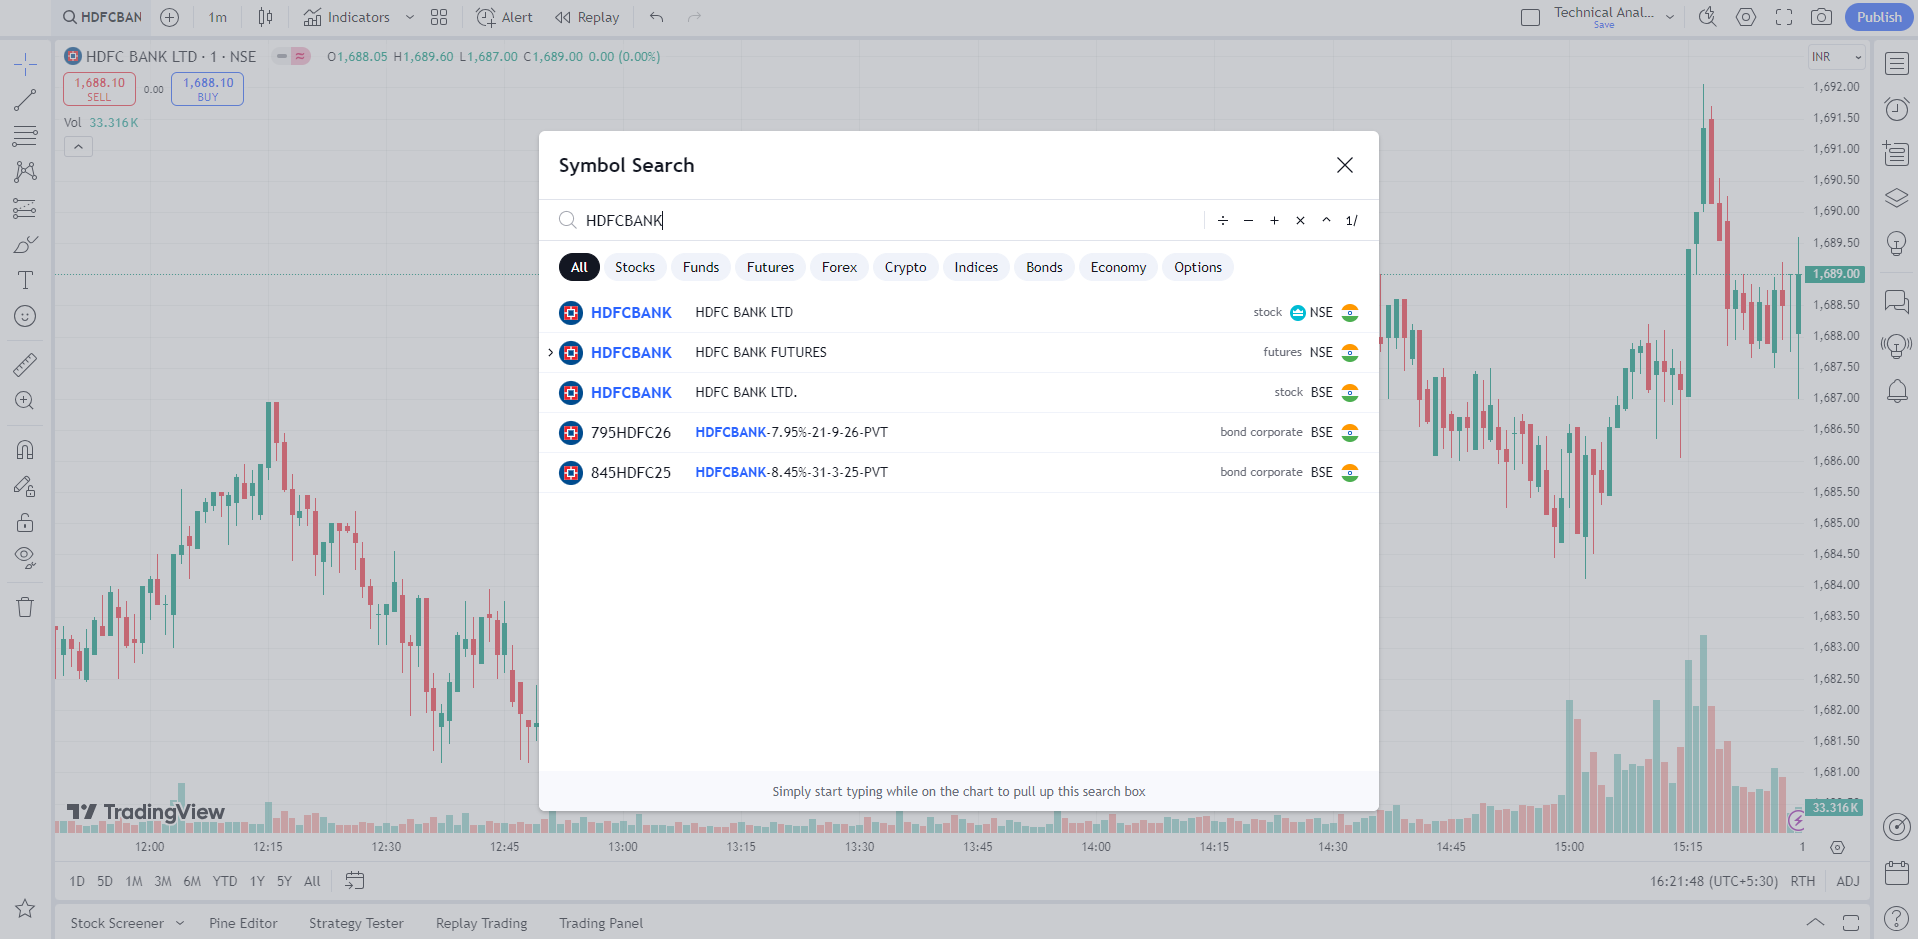Open the ideas lightbulb panel
This screenshot has height=939, width=1918.
pos(1896,243)
